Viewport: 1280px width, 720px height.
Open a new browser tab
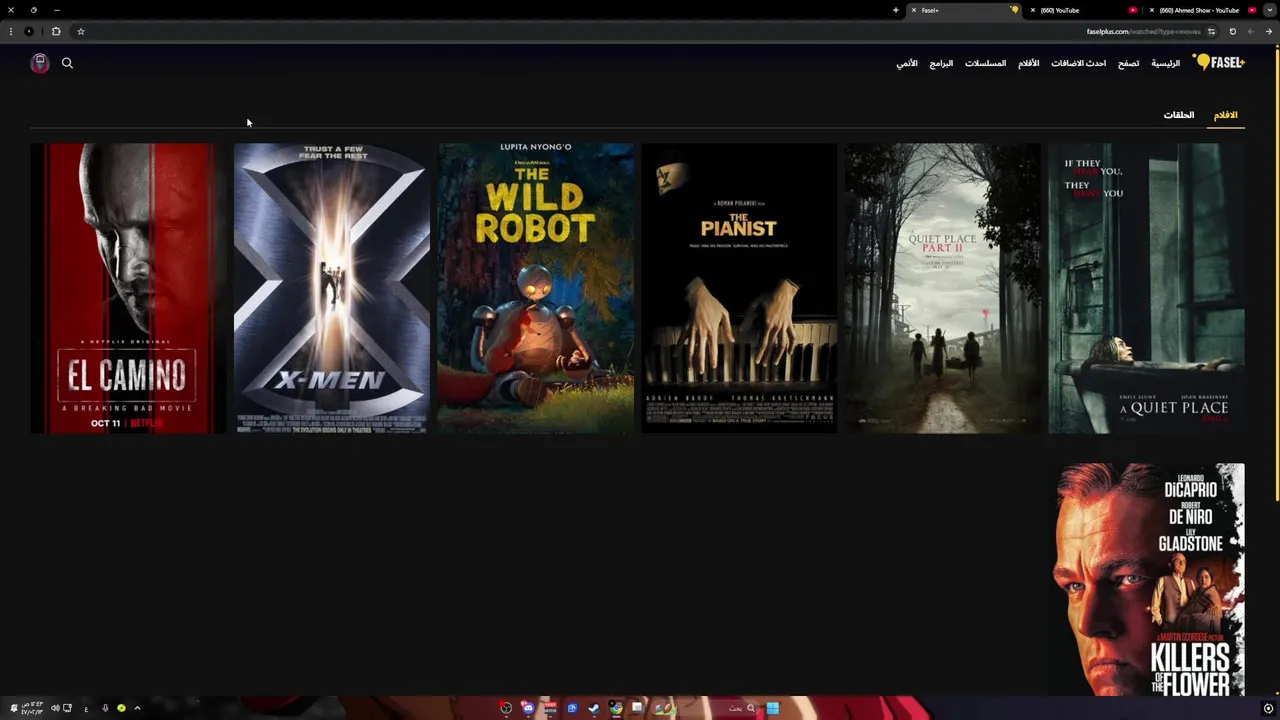click(x=896, y=10)
